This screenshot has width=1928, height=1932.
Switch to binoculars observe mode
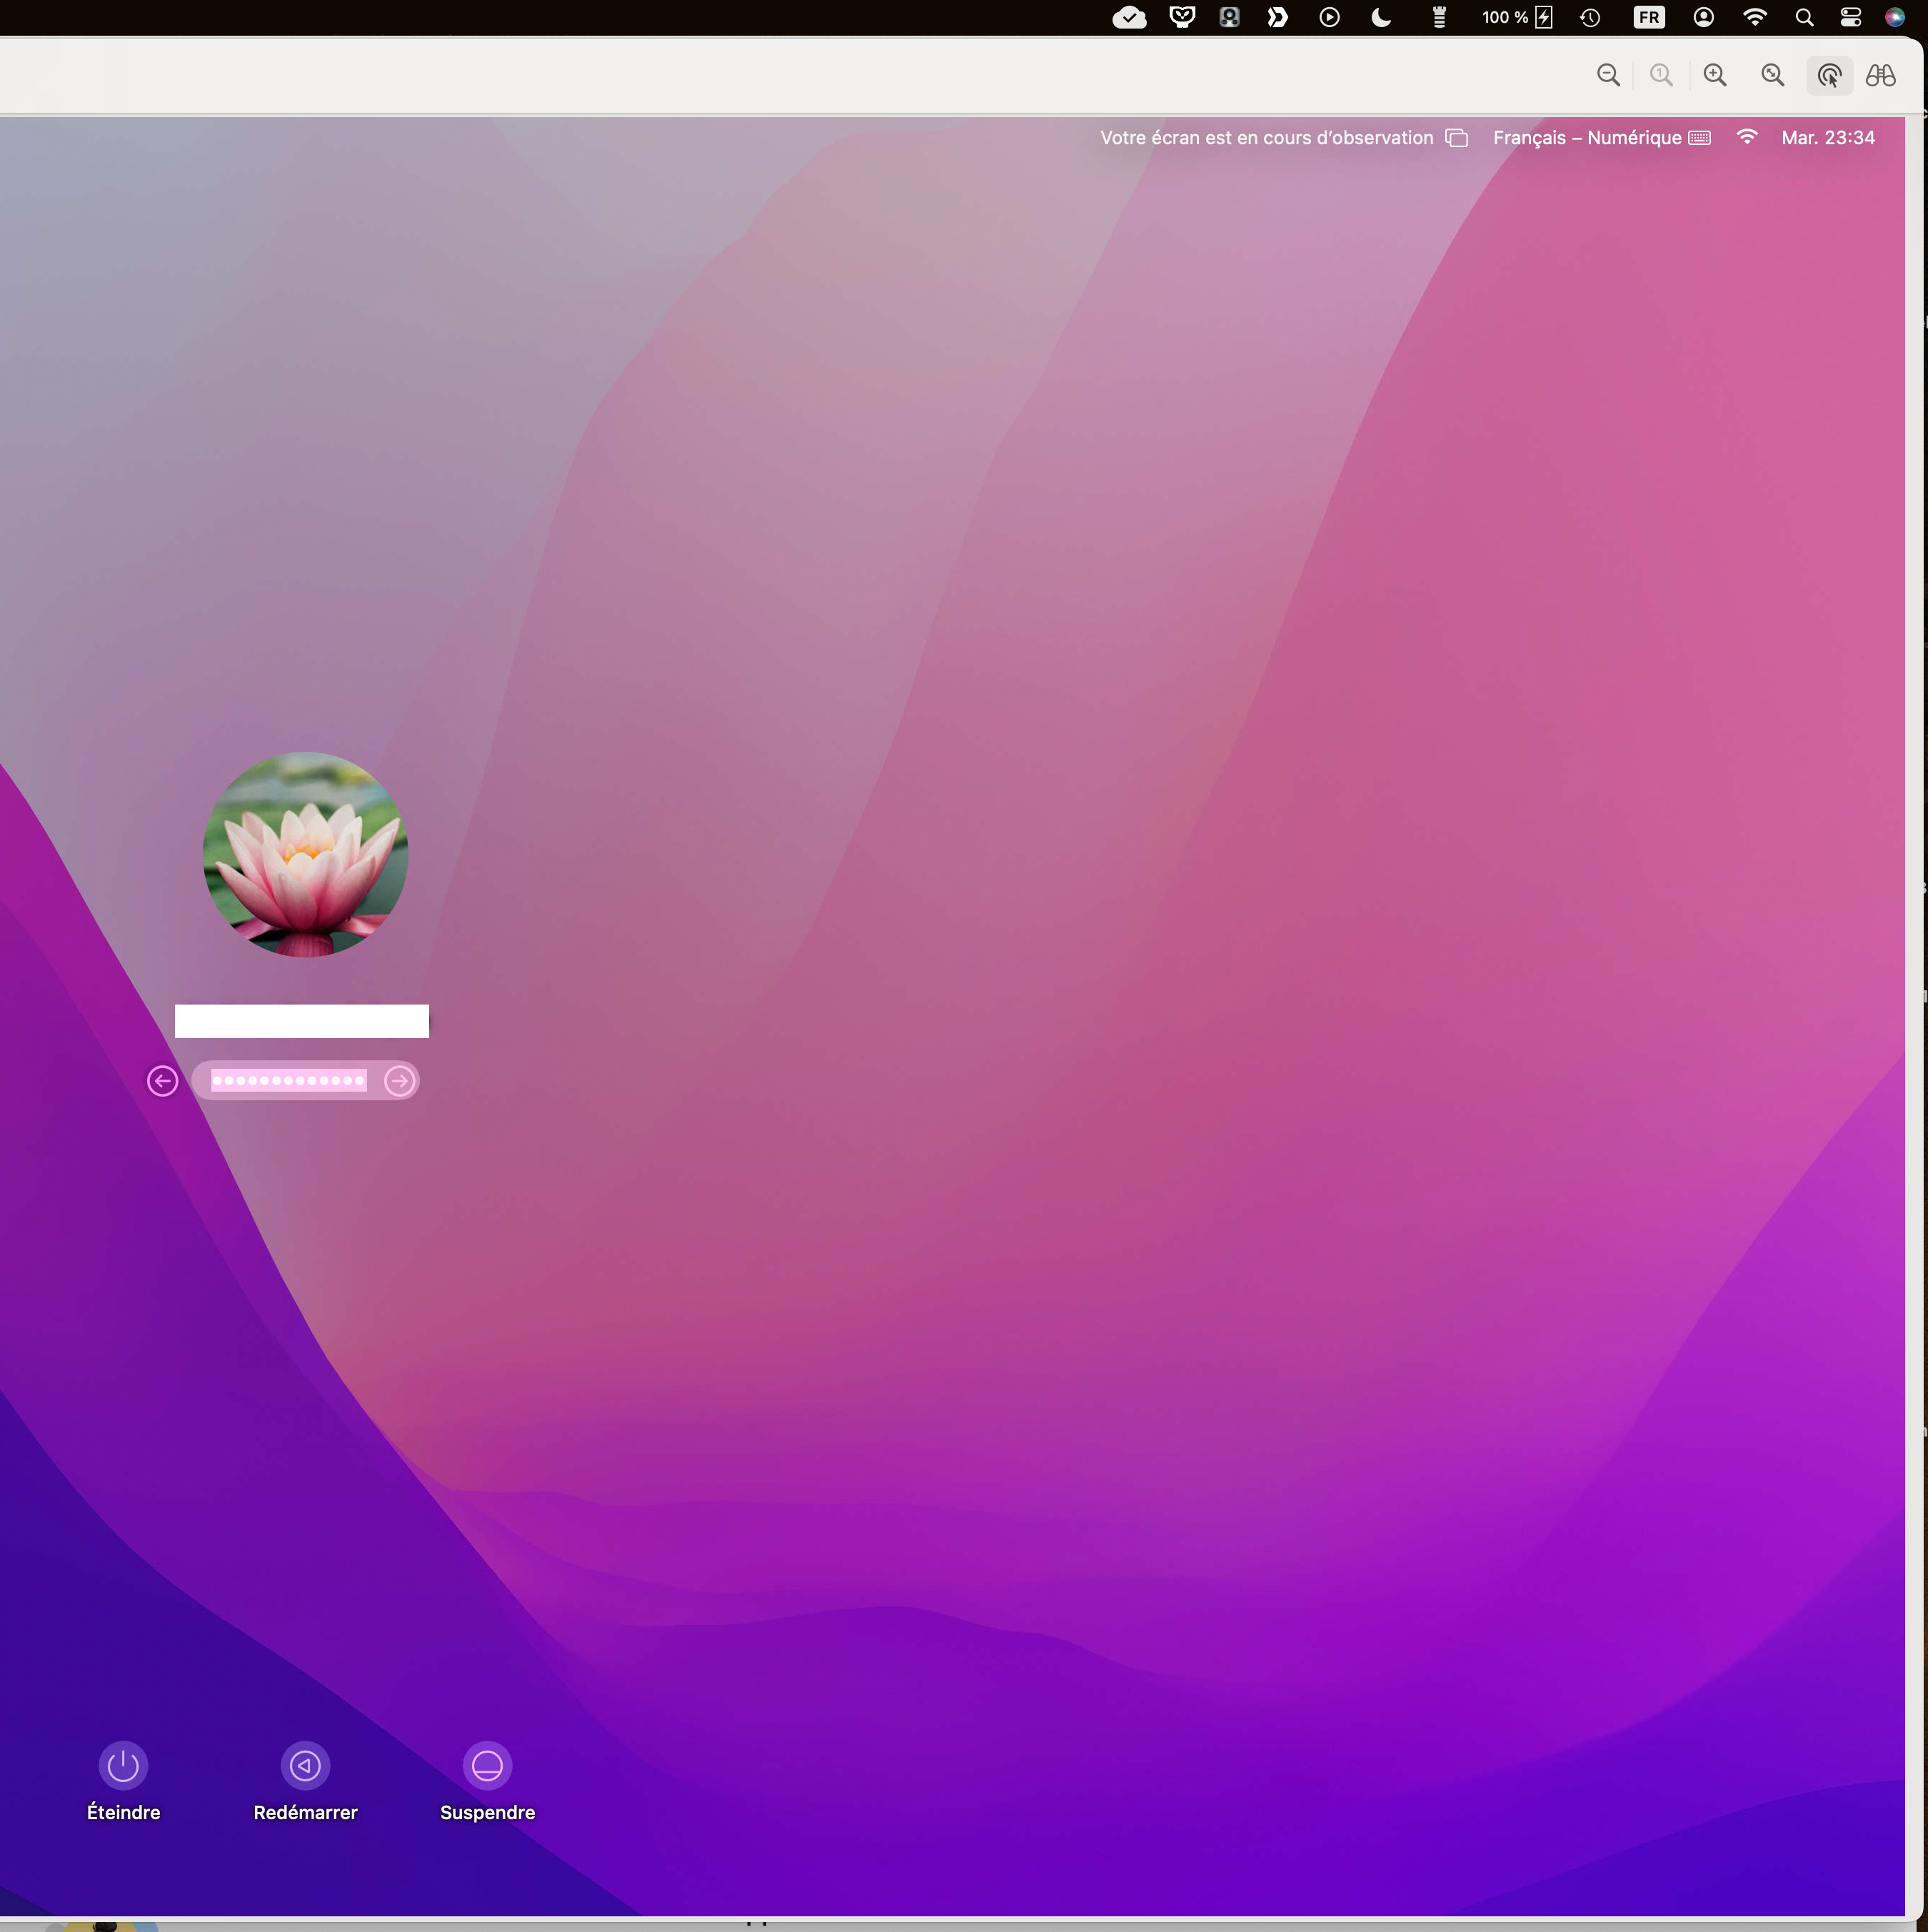coord(1881,75)
